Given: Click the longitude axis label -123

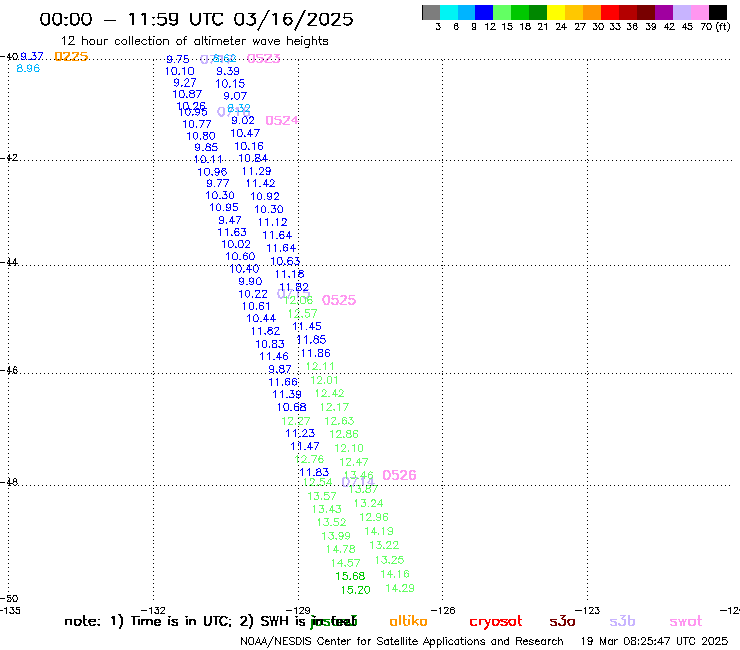Looking at the screenshot, I should 588,610.
